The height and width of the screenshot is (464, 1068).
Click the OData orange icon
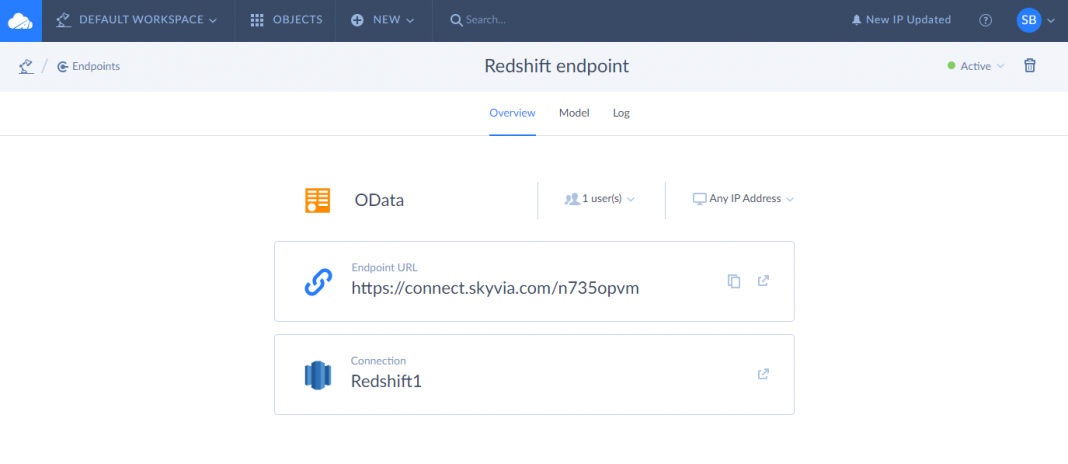(317, 200)
